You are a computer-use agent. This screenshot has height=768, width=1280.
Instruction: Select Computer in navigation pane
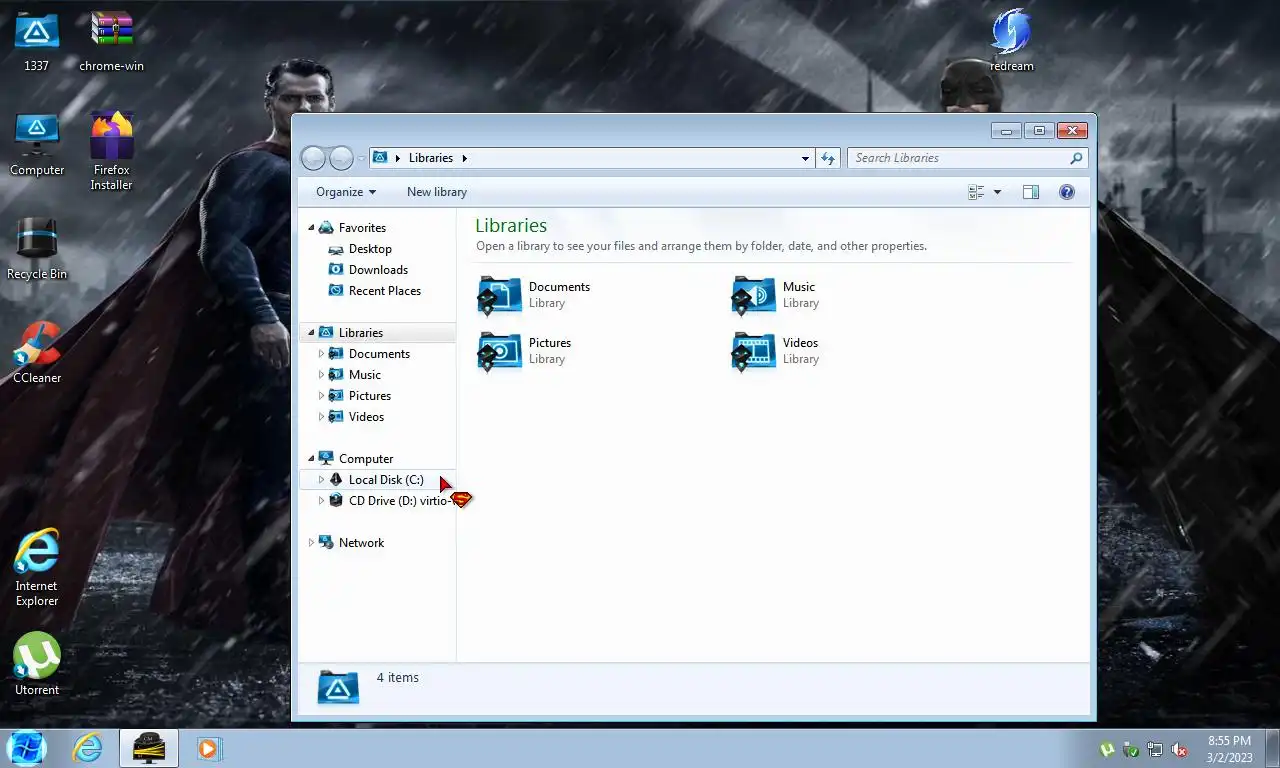click(366, 459)
